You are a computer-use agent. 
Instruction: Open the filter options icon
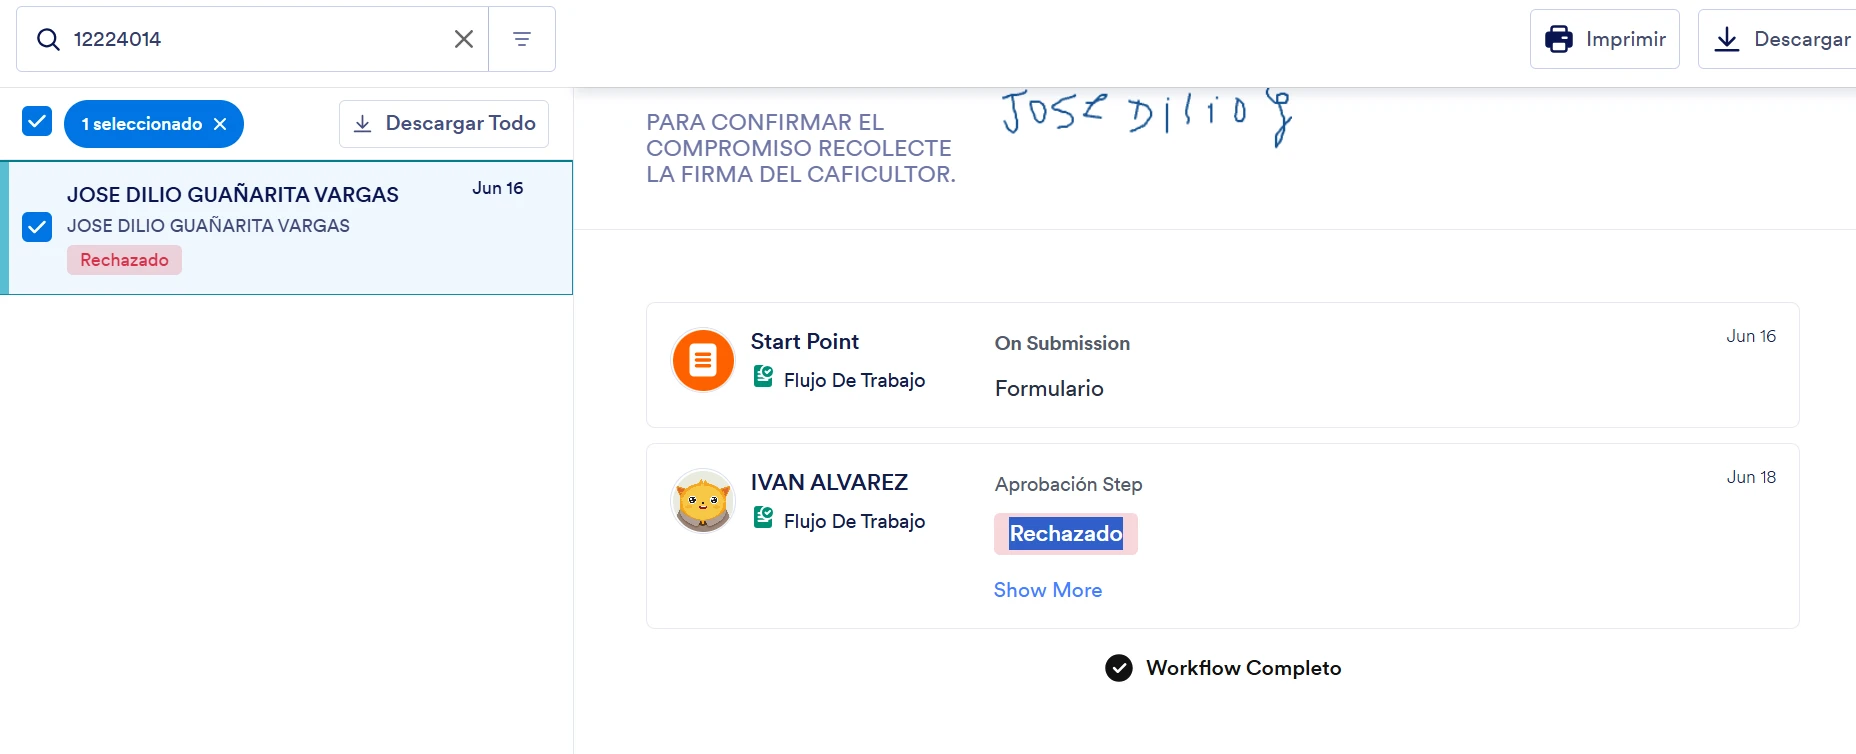(522, 39)
